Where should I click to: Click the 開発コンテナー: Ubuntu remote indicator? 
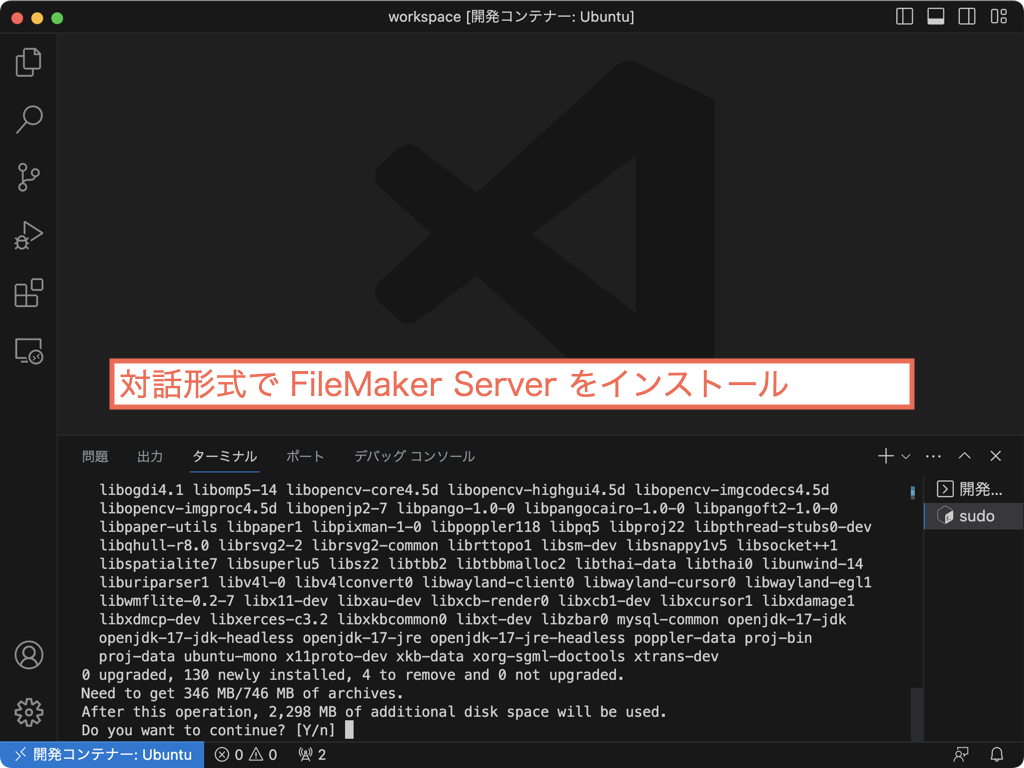coord(103,755)
